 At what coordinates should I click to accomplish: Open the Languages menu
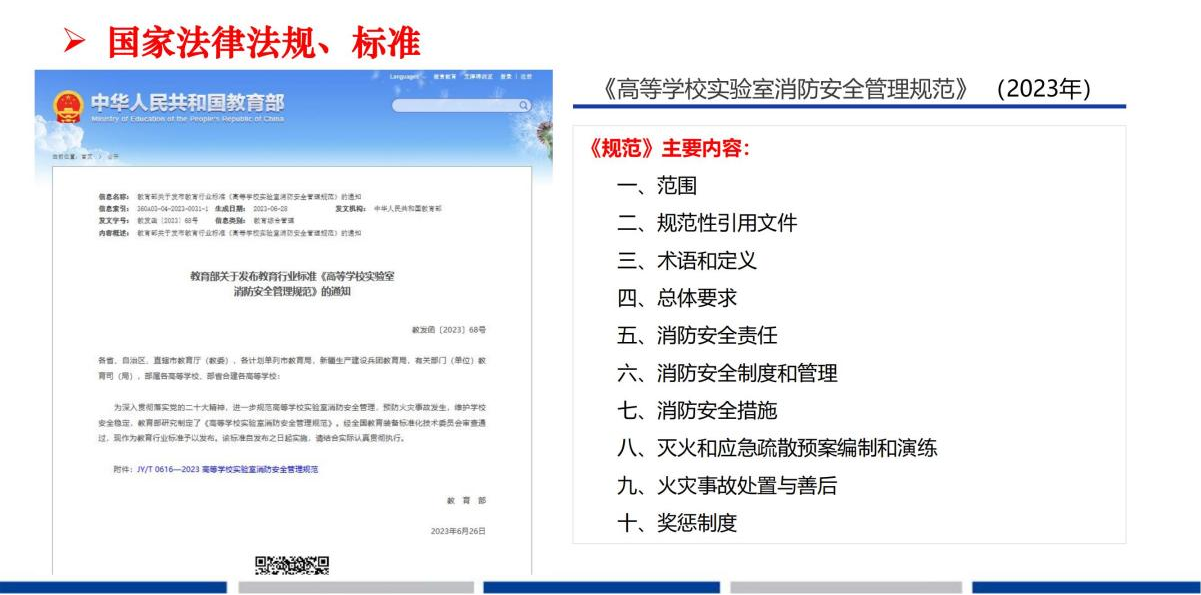tap(404, 77)
